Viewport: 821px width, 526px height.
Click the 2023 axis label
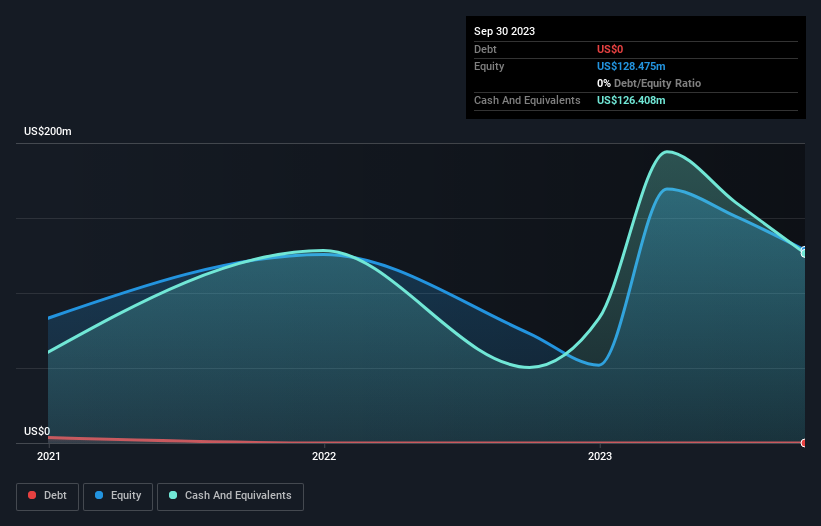(600, 456)
